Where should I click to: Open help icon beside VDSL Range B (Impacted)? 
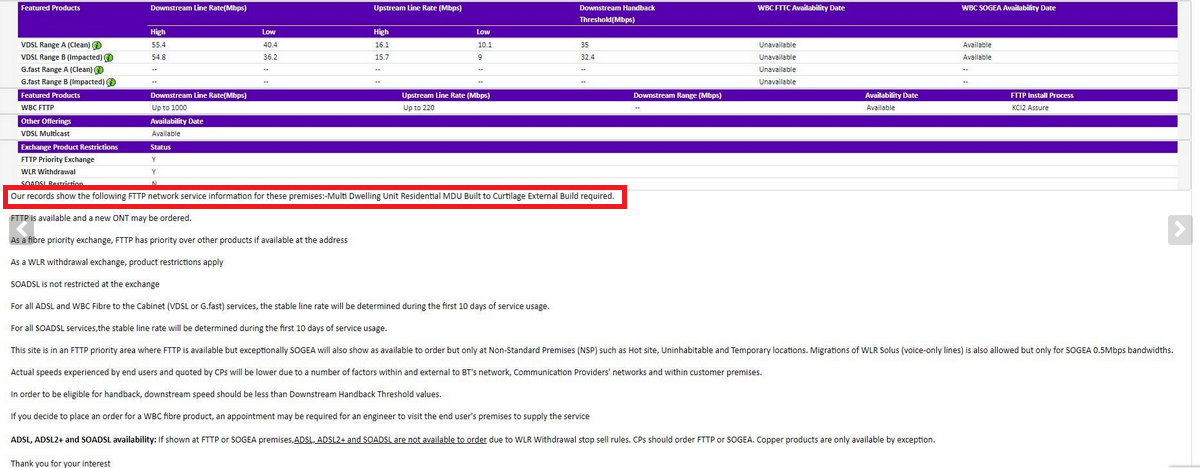pyautogui.click(x=108, y=57)
